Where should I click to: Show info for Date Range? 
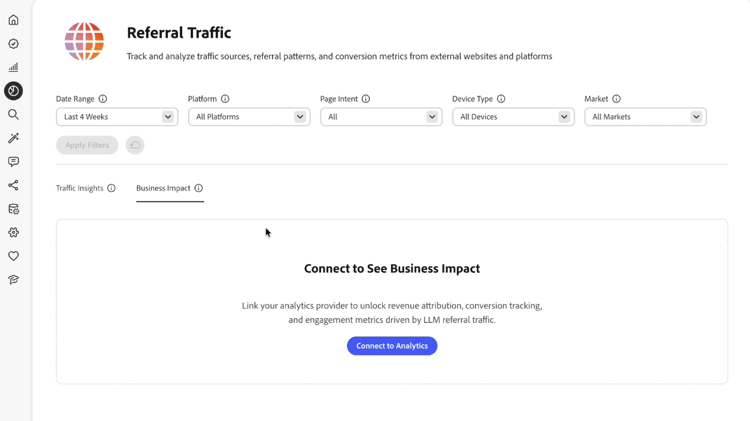103,99
